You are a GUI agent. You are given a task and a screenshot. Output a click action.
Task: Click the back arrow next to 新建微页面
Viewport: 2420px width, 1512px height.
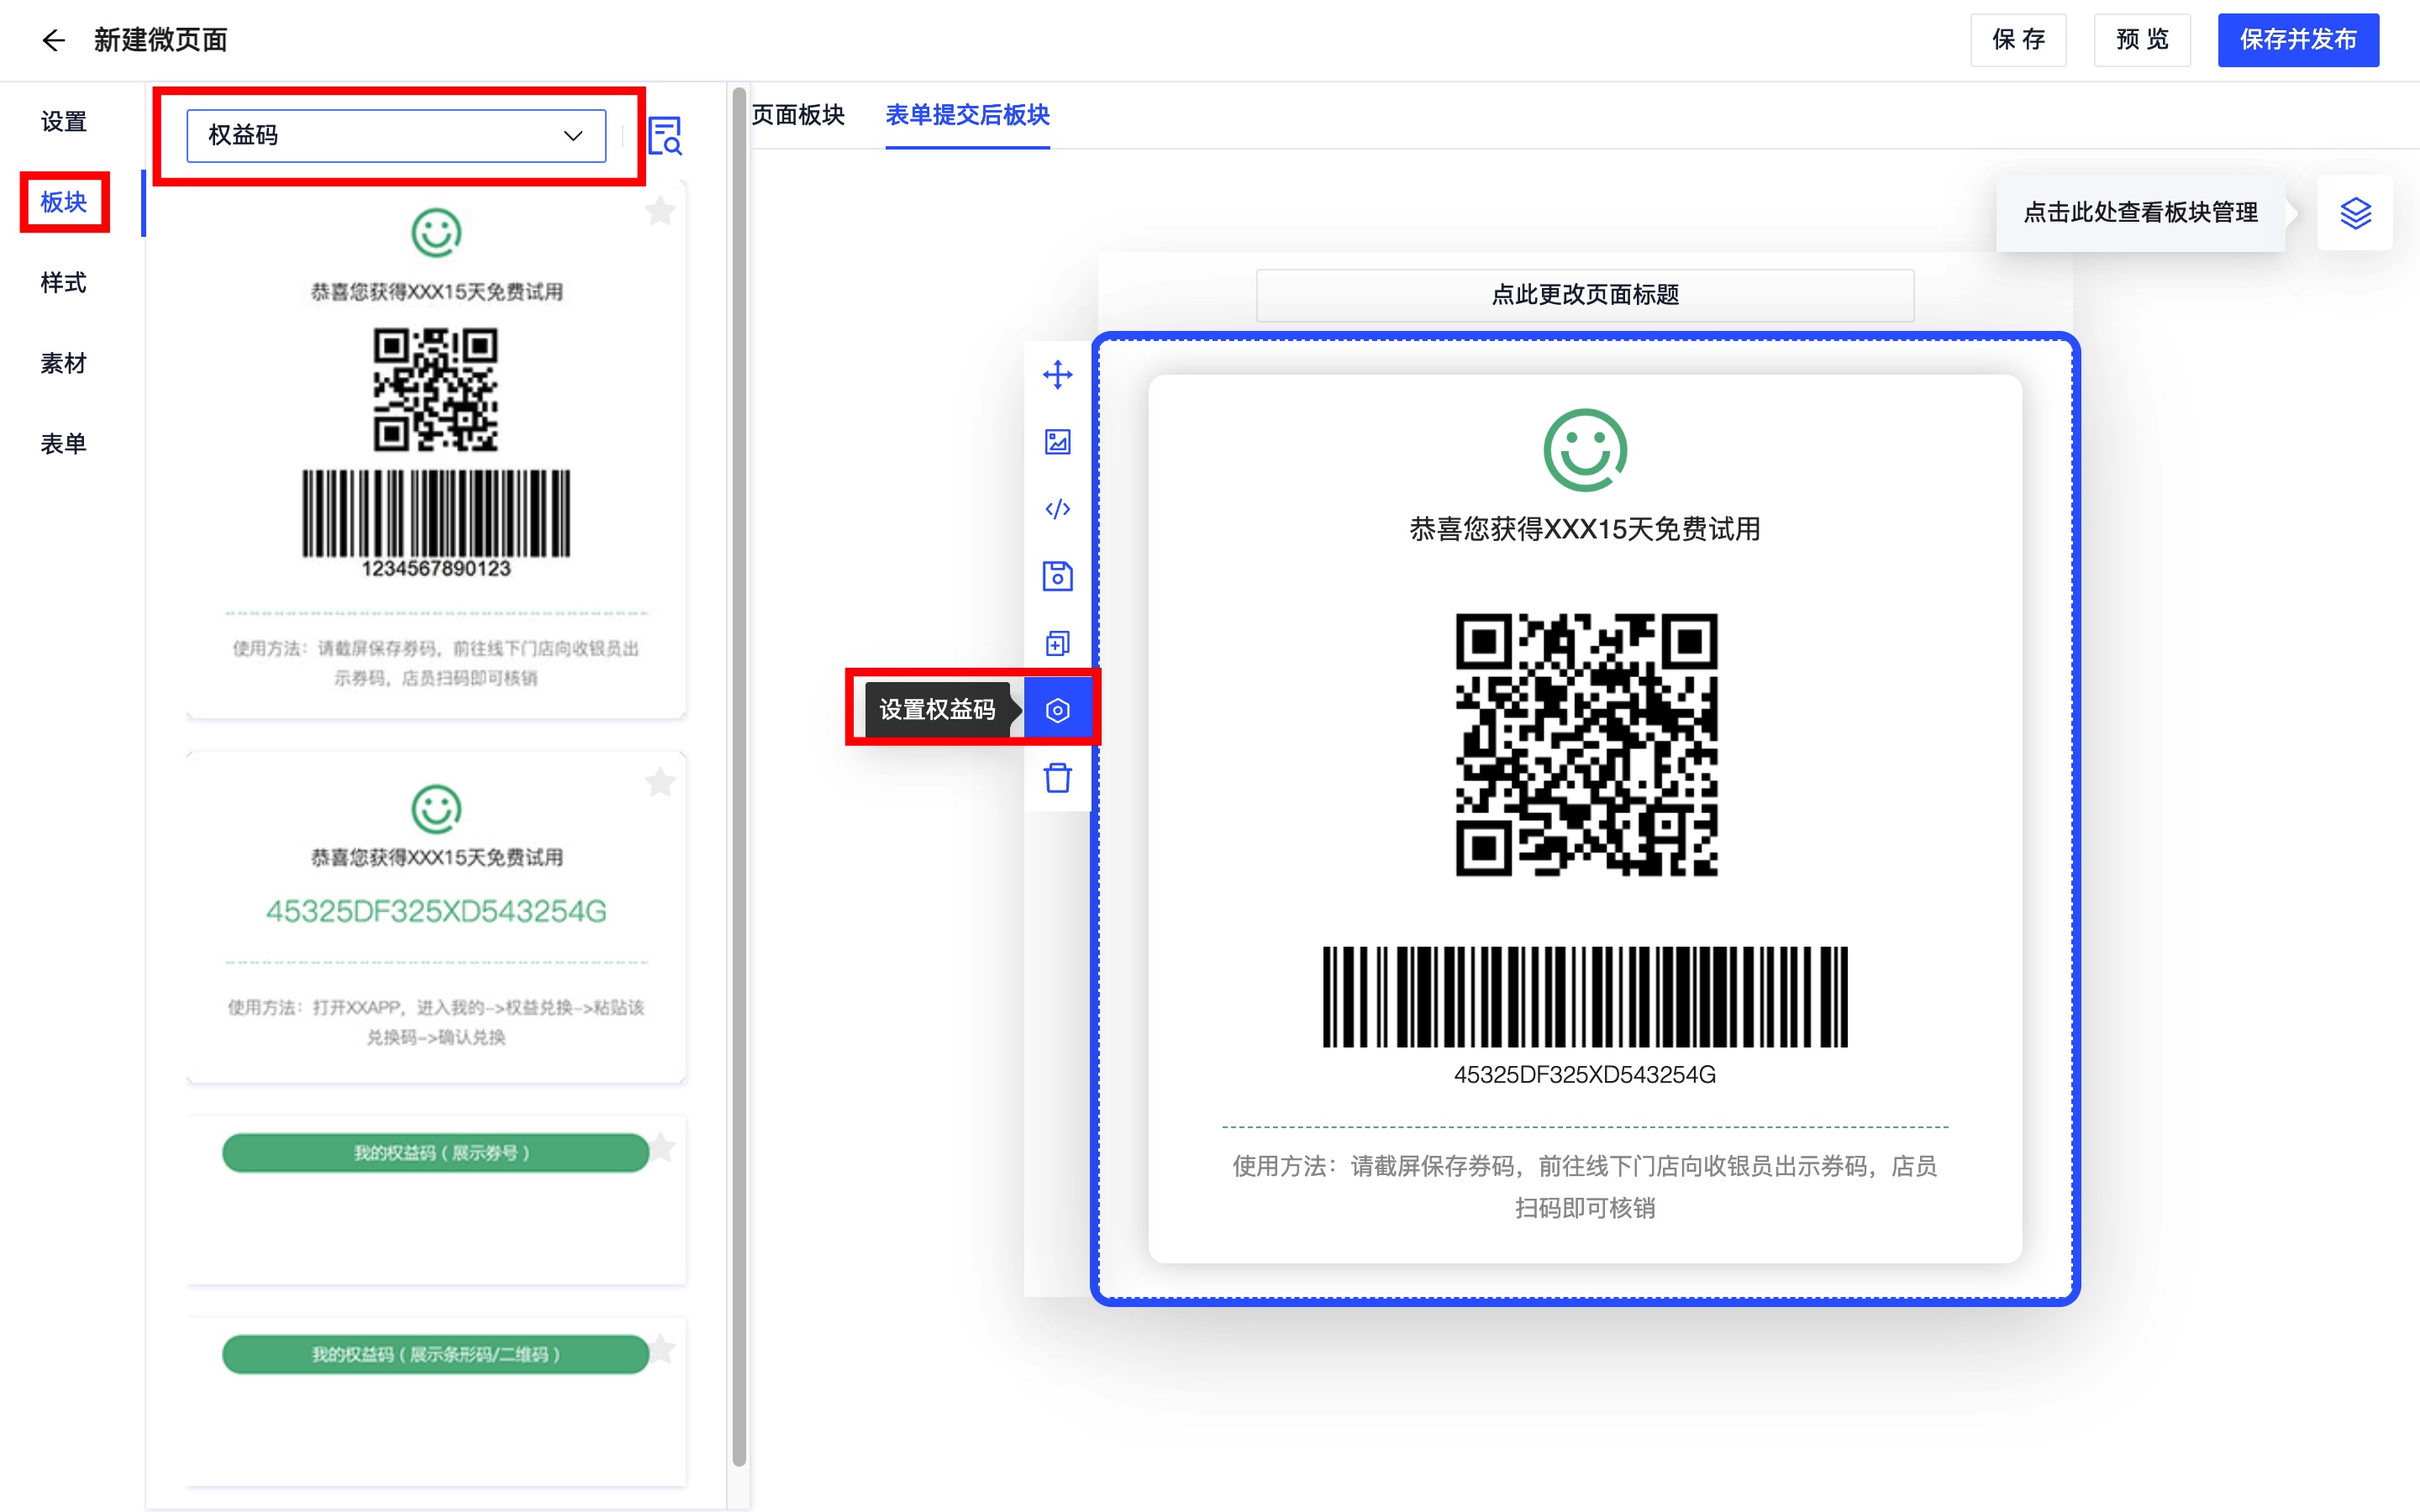[x=53, y=40]
